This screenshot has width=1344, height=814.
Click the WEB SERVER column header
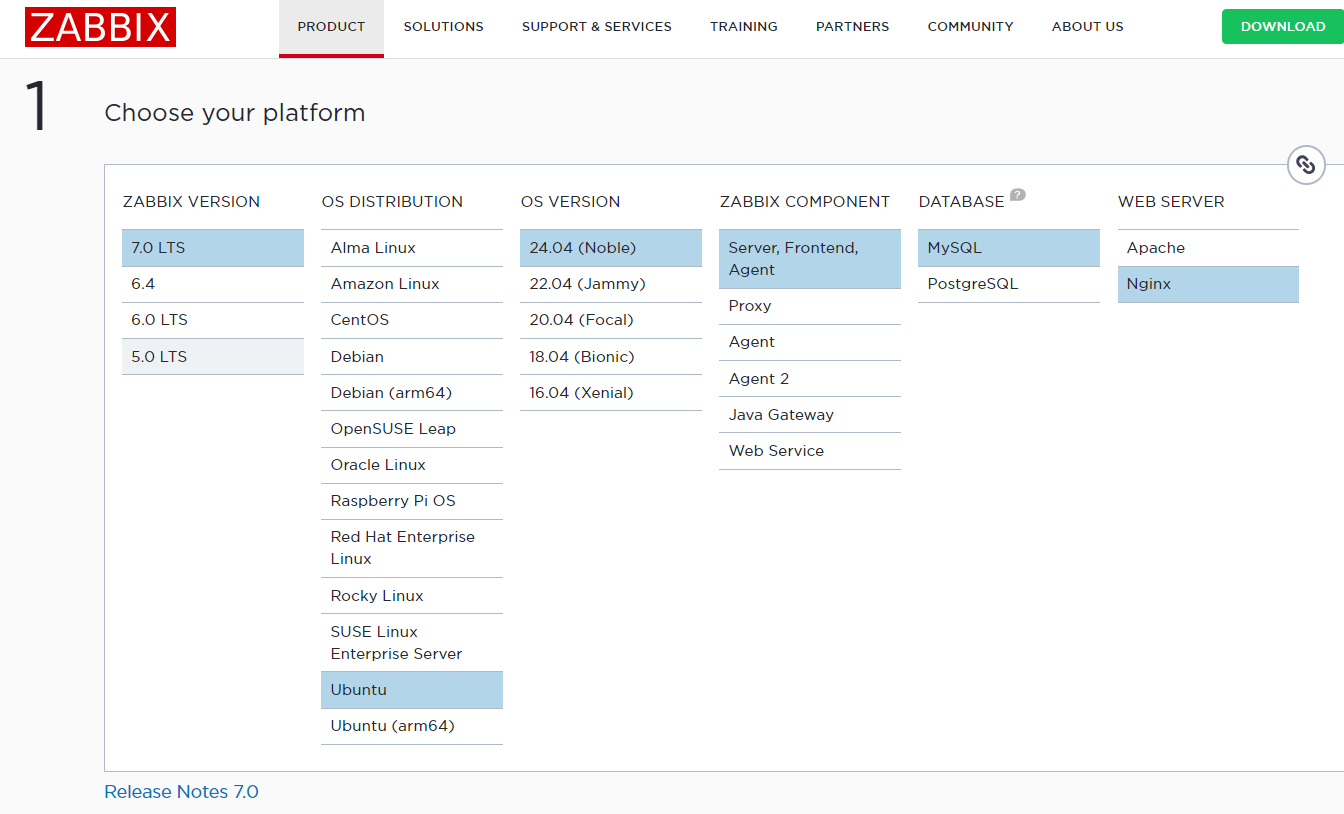(x=1171, y=202)
